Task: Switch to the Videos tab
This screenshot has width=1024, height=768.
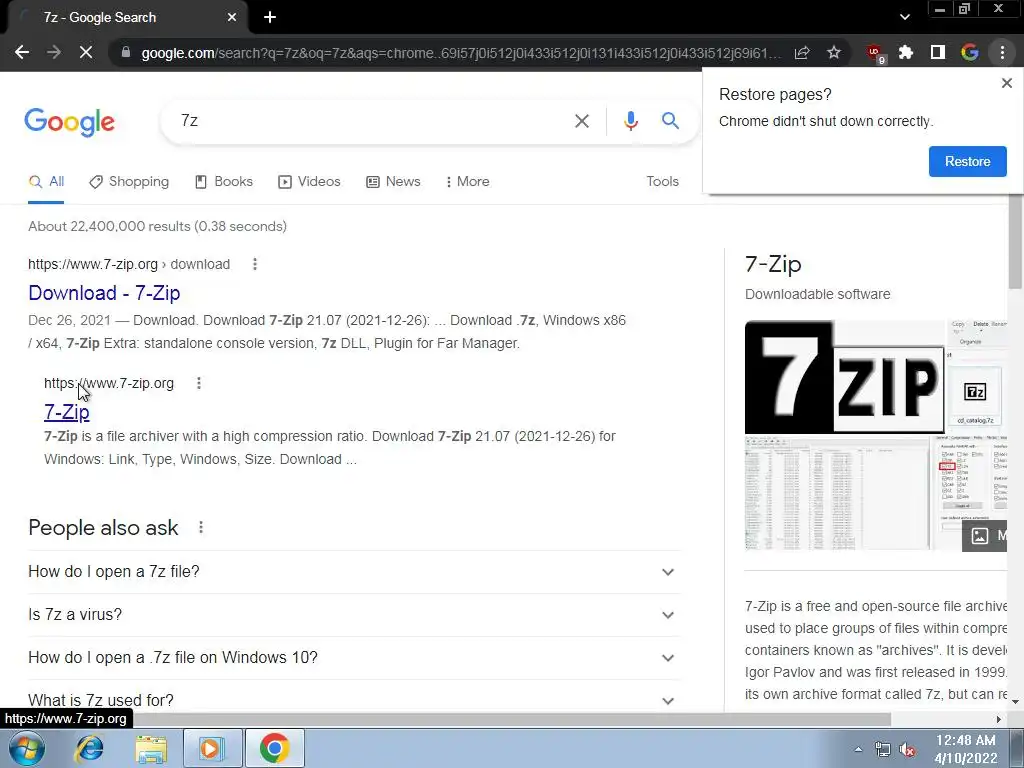Action: click(310, 182)
